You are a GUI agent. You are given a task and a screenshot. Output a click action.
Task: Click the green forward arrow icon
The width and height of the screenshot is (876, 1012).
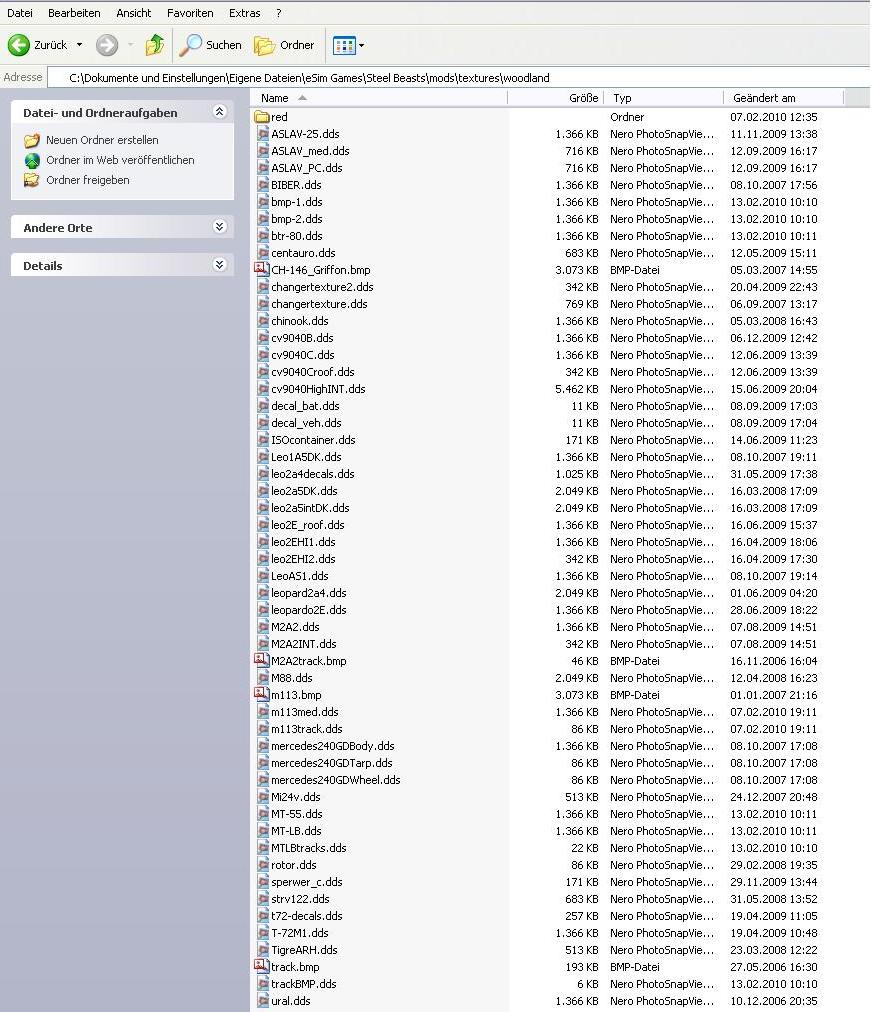coord(107,45)
